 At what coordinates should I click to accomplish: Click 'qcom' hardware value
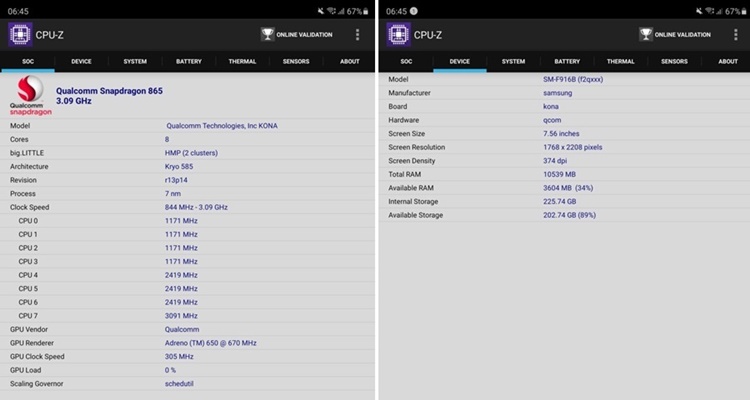(552, 120)
